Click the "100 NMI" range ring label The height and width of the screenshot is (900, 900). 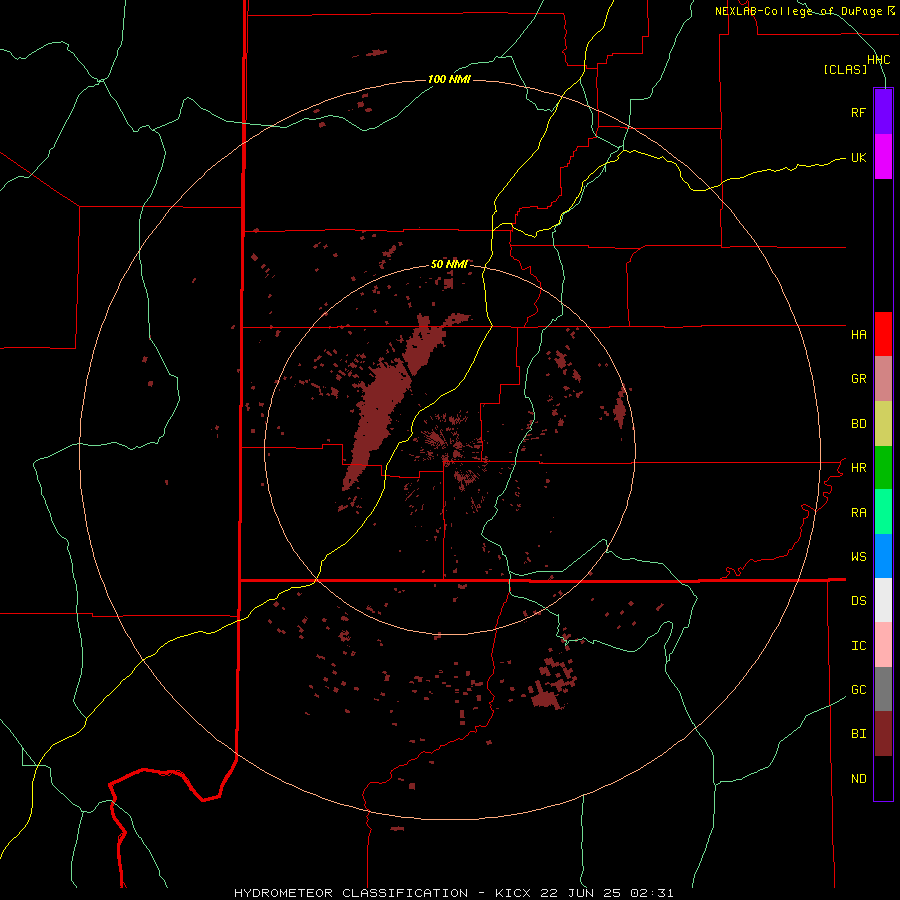coord(449,79)
